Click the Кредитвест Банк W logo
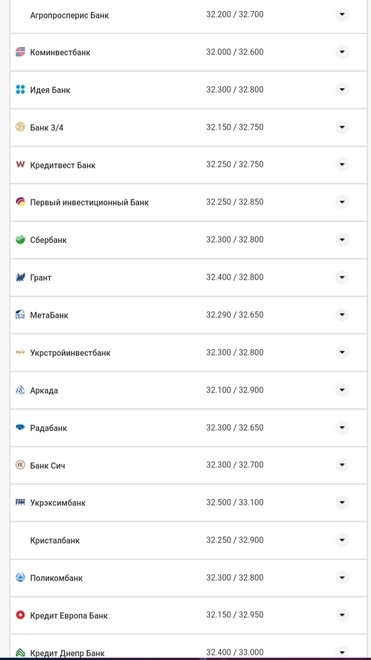This screenshot has width=371, height=660. click(x=20, y=165)
